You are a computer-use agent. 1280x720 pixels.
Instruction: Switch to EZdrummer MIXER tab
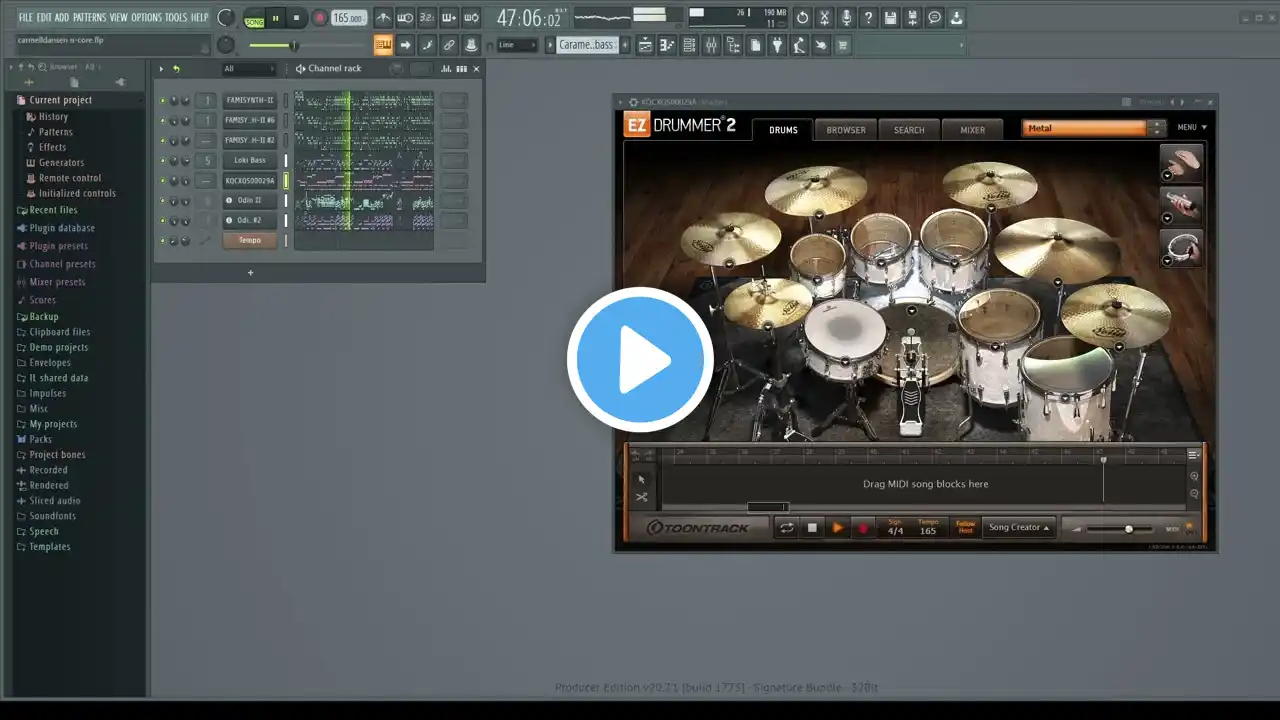[973, 129]
